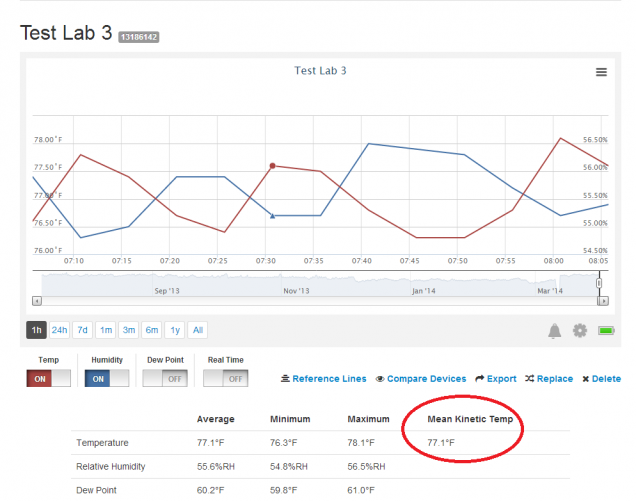This screenshot has height=501, width=636.
Task: Click the 55.6%RH average humidity value
Action: coord(216,467)
